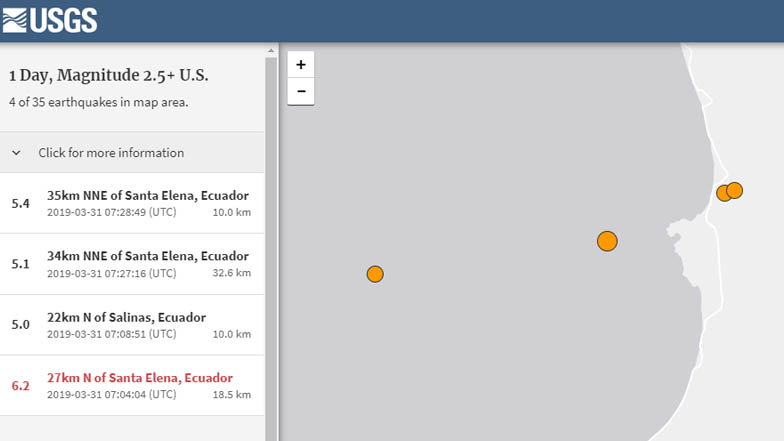Click the left marker of the overlapping coastal pair
The width and height of the screenshot is (784, 441).
[723, 193]
